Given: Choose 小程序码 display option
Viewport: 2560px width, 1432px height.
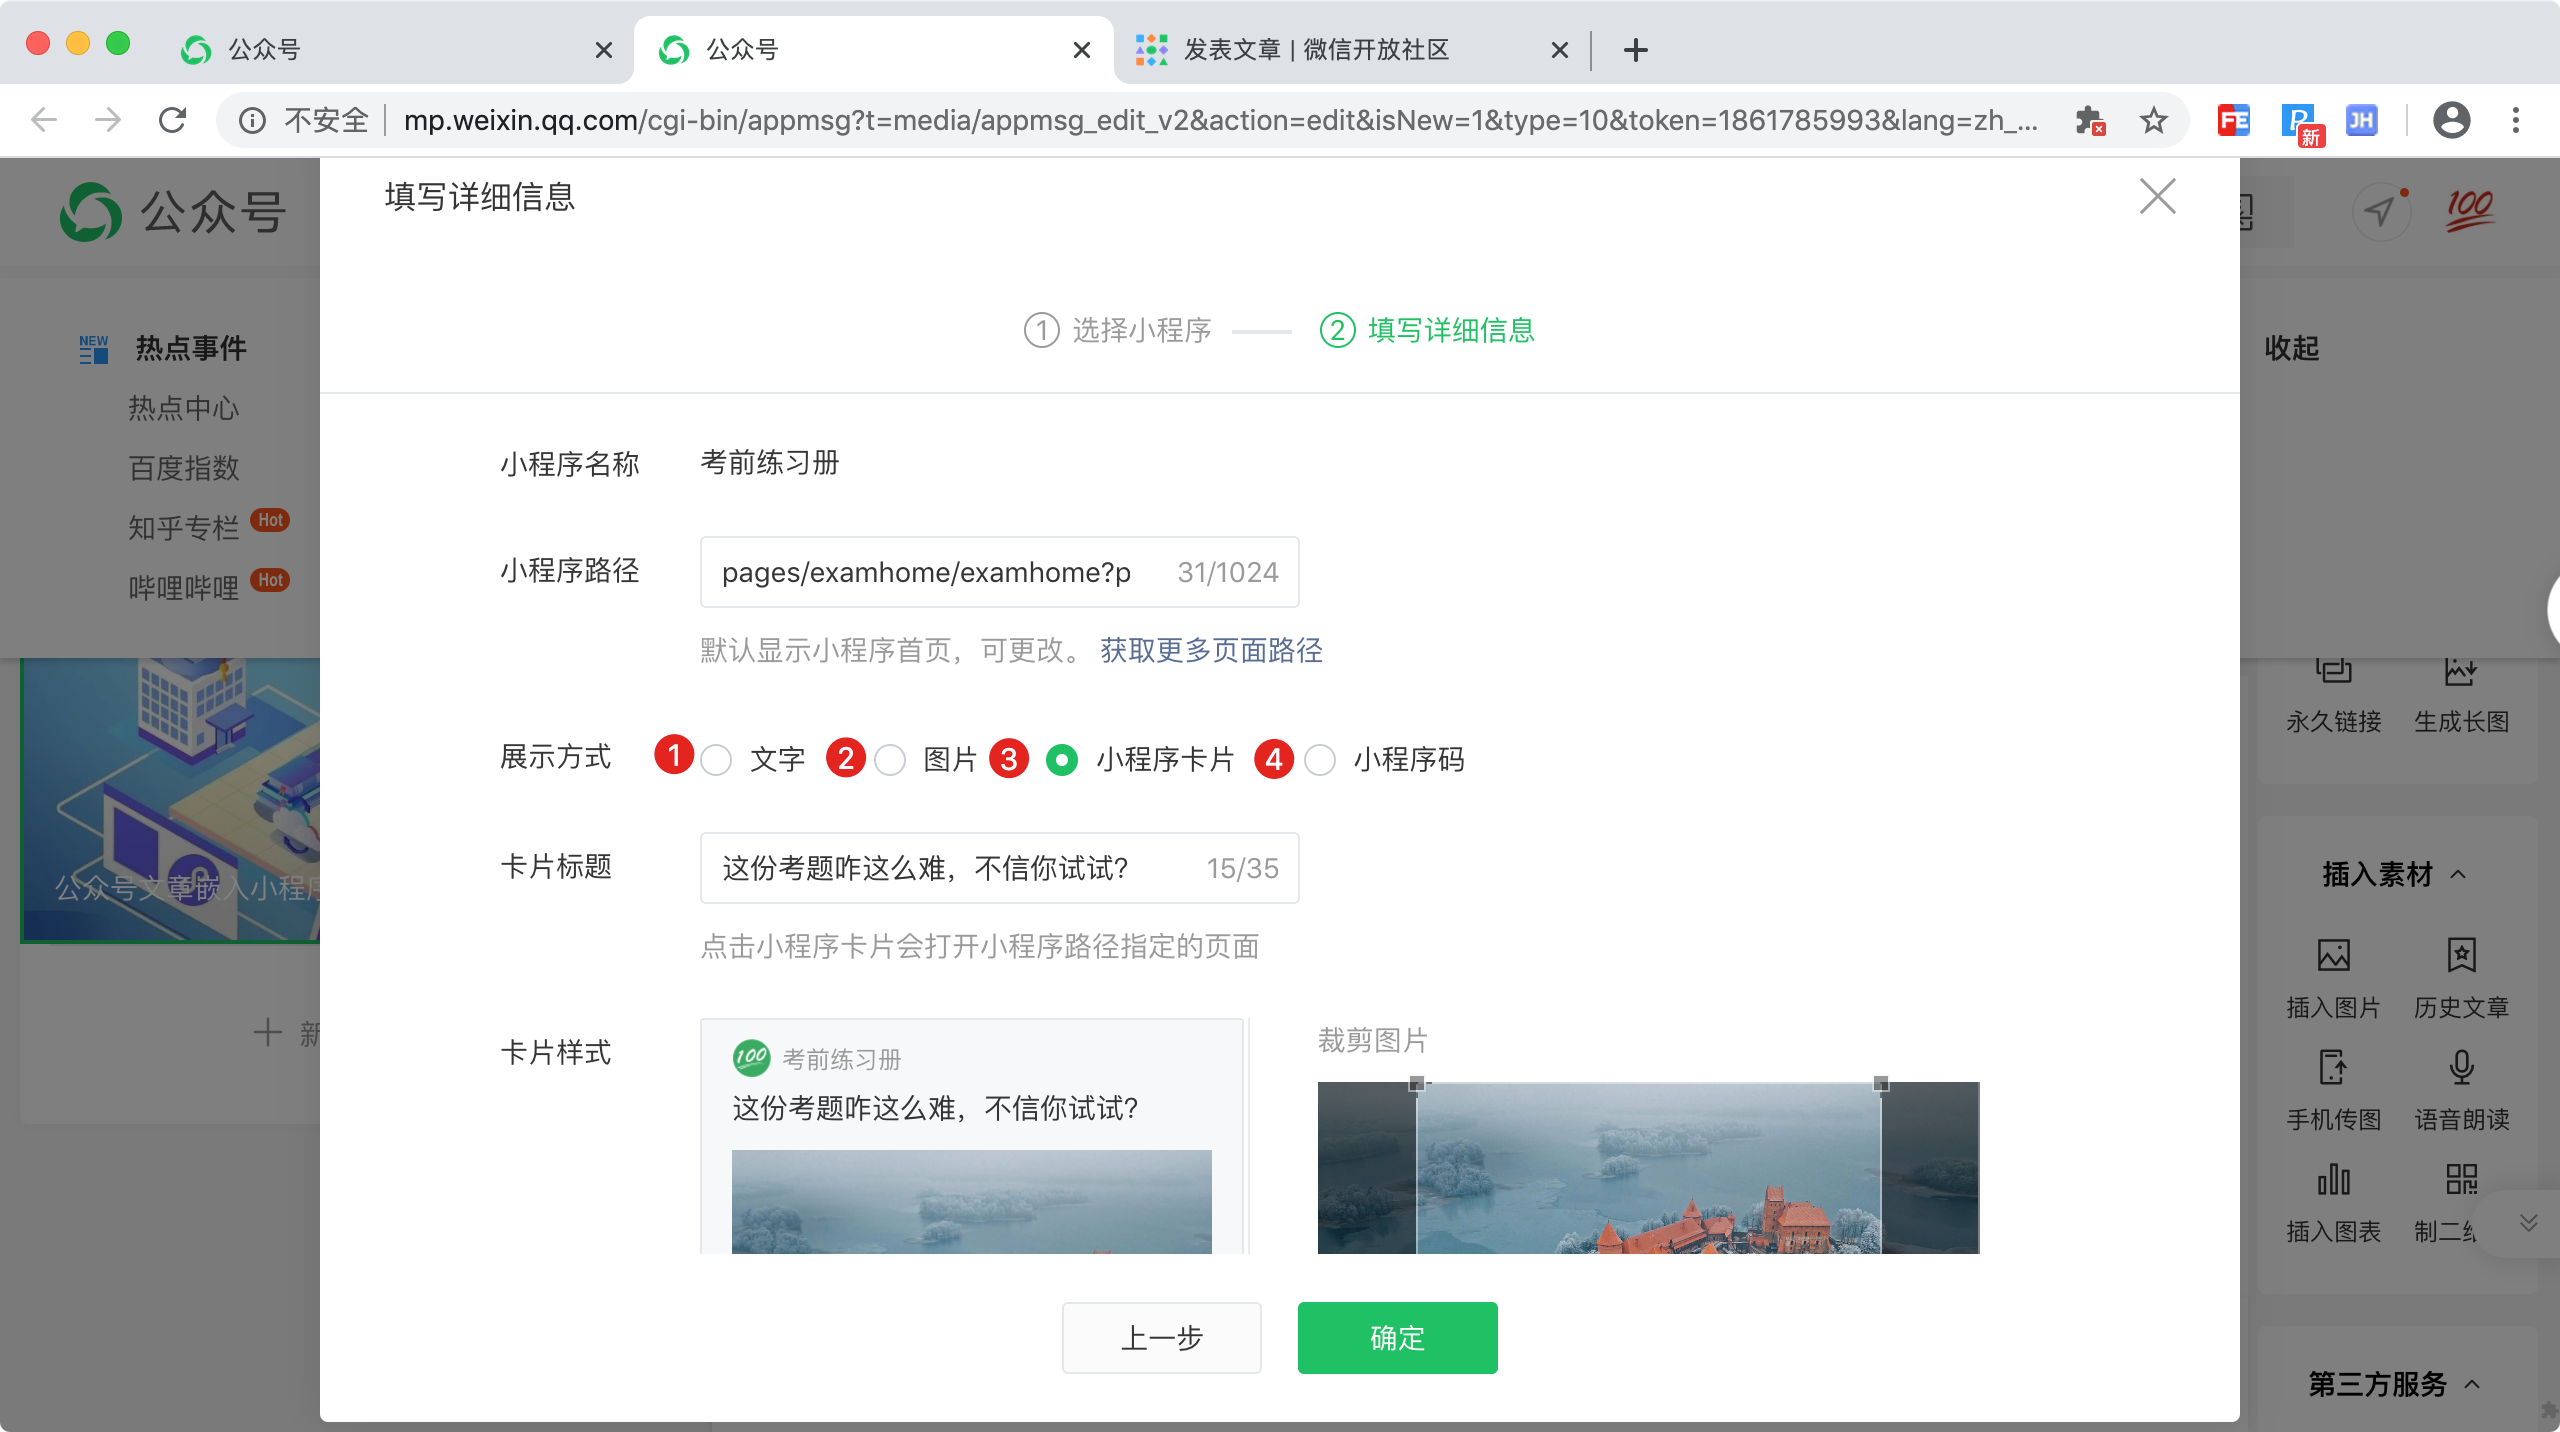Looking at the screenshot, I should point(1320,760).
